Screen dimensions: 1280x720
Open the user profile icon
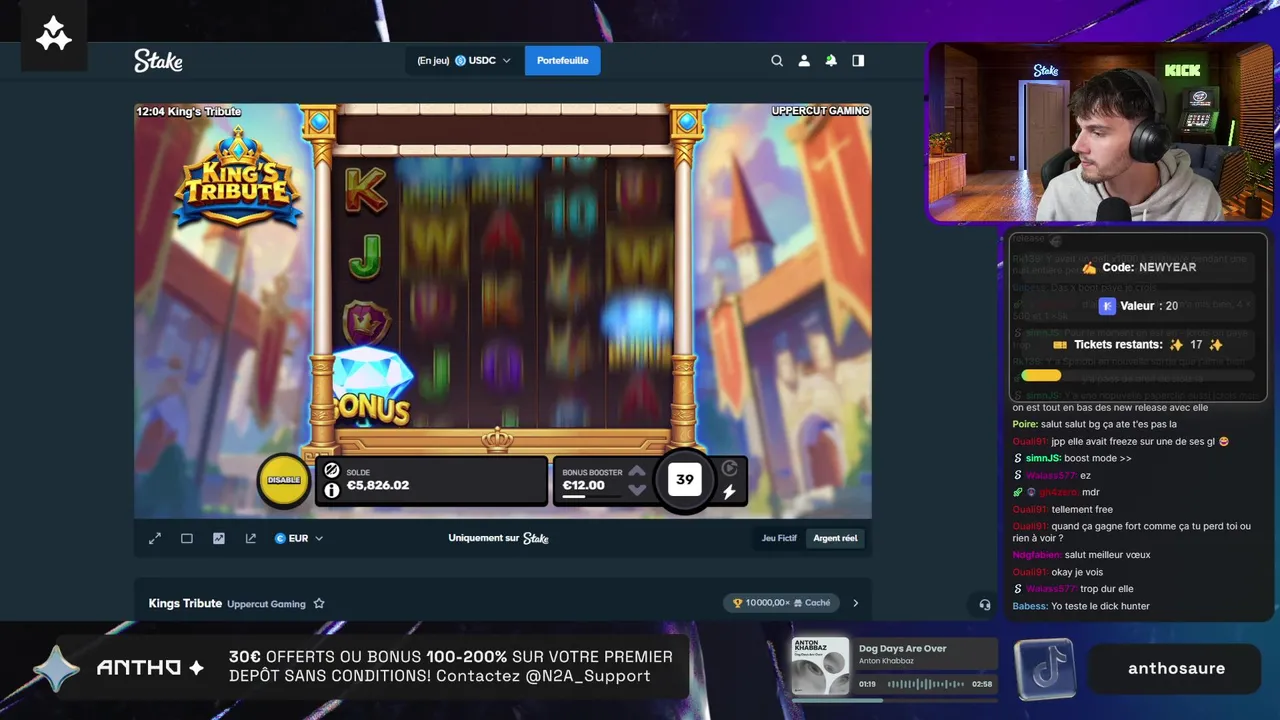(x=804, y=61)
